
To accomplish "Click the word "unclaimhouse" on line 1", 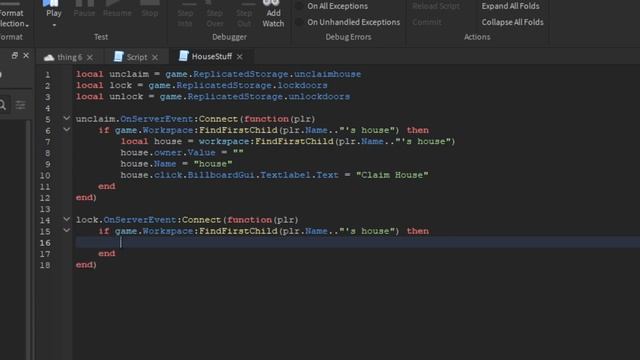I will point(327,74).
